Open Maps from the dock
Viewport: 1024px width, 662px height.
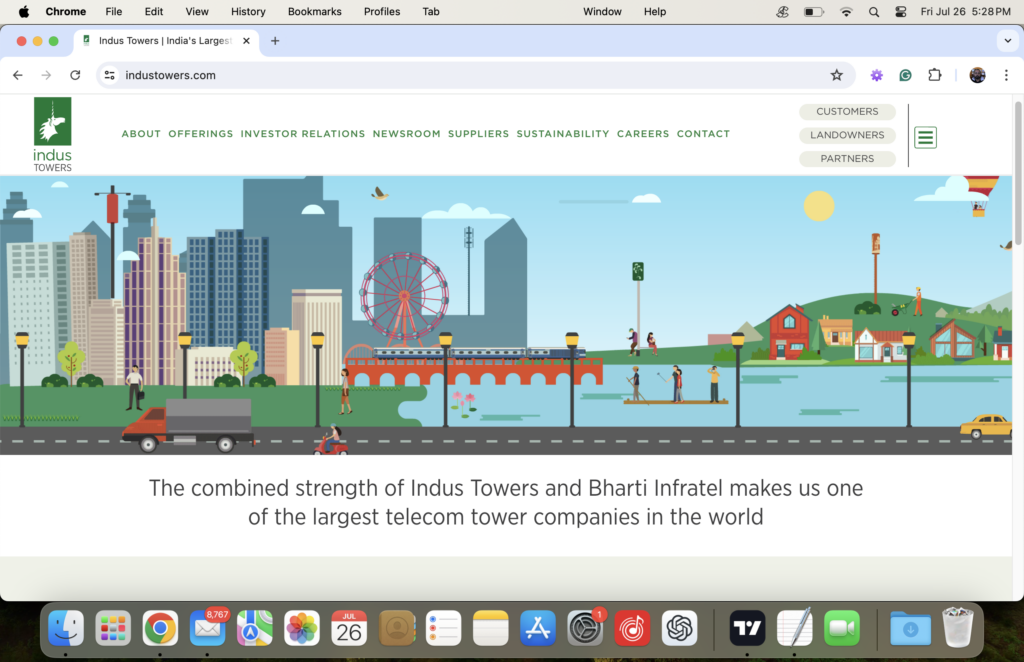(x=255, y=628)
